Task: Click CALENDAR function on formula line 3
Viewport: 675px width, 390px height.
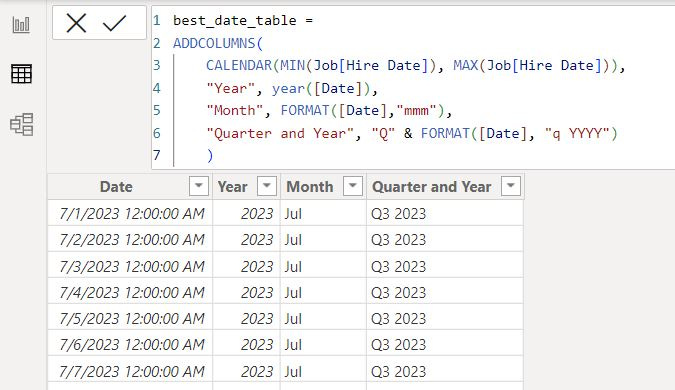Action: pos(239,65)
